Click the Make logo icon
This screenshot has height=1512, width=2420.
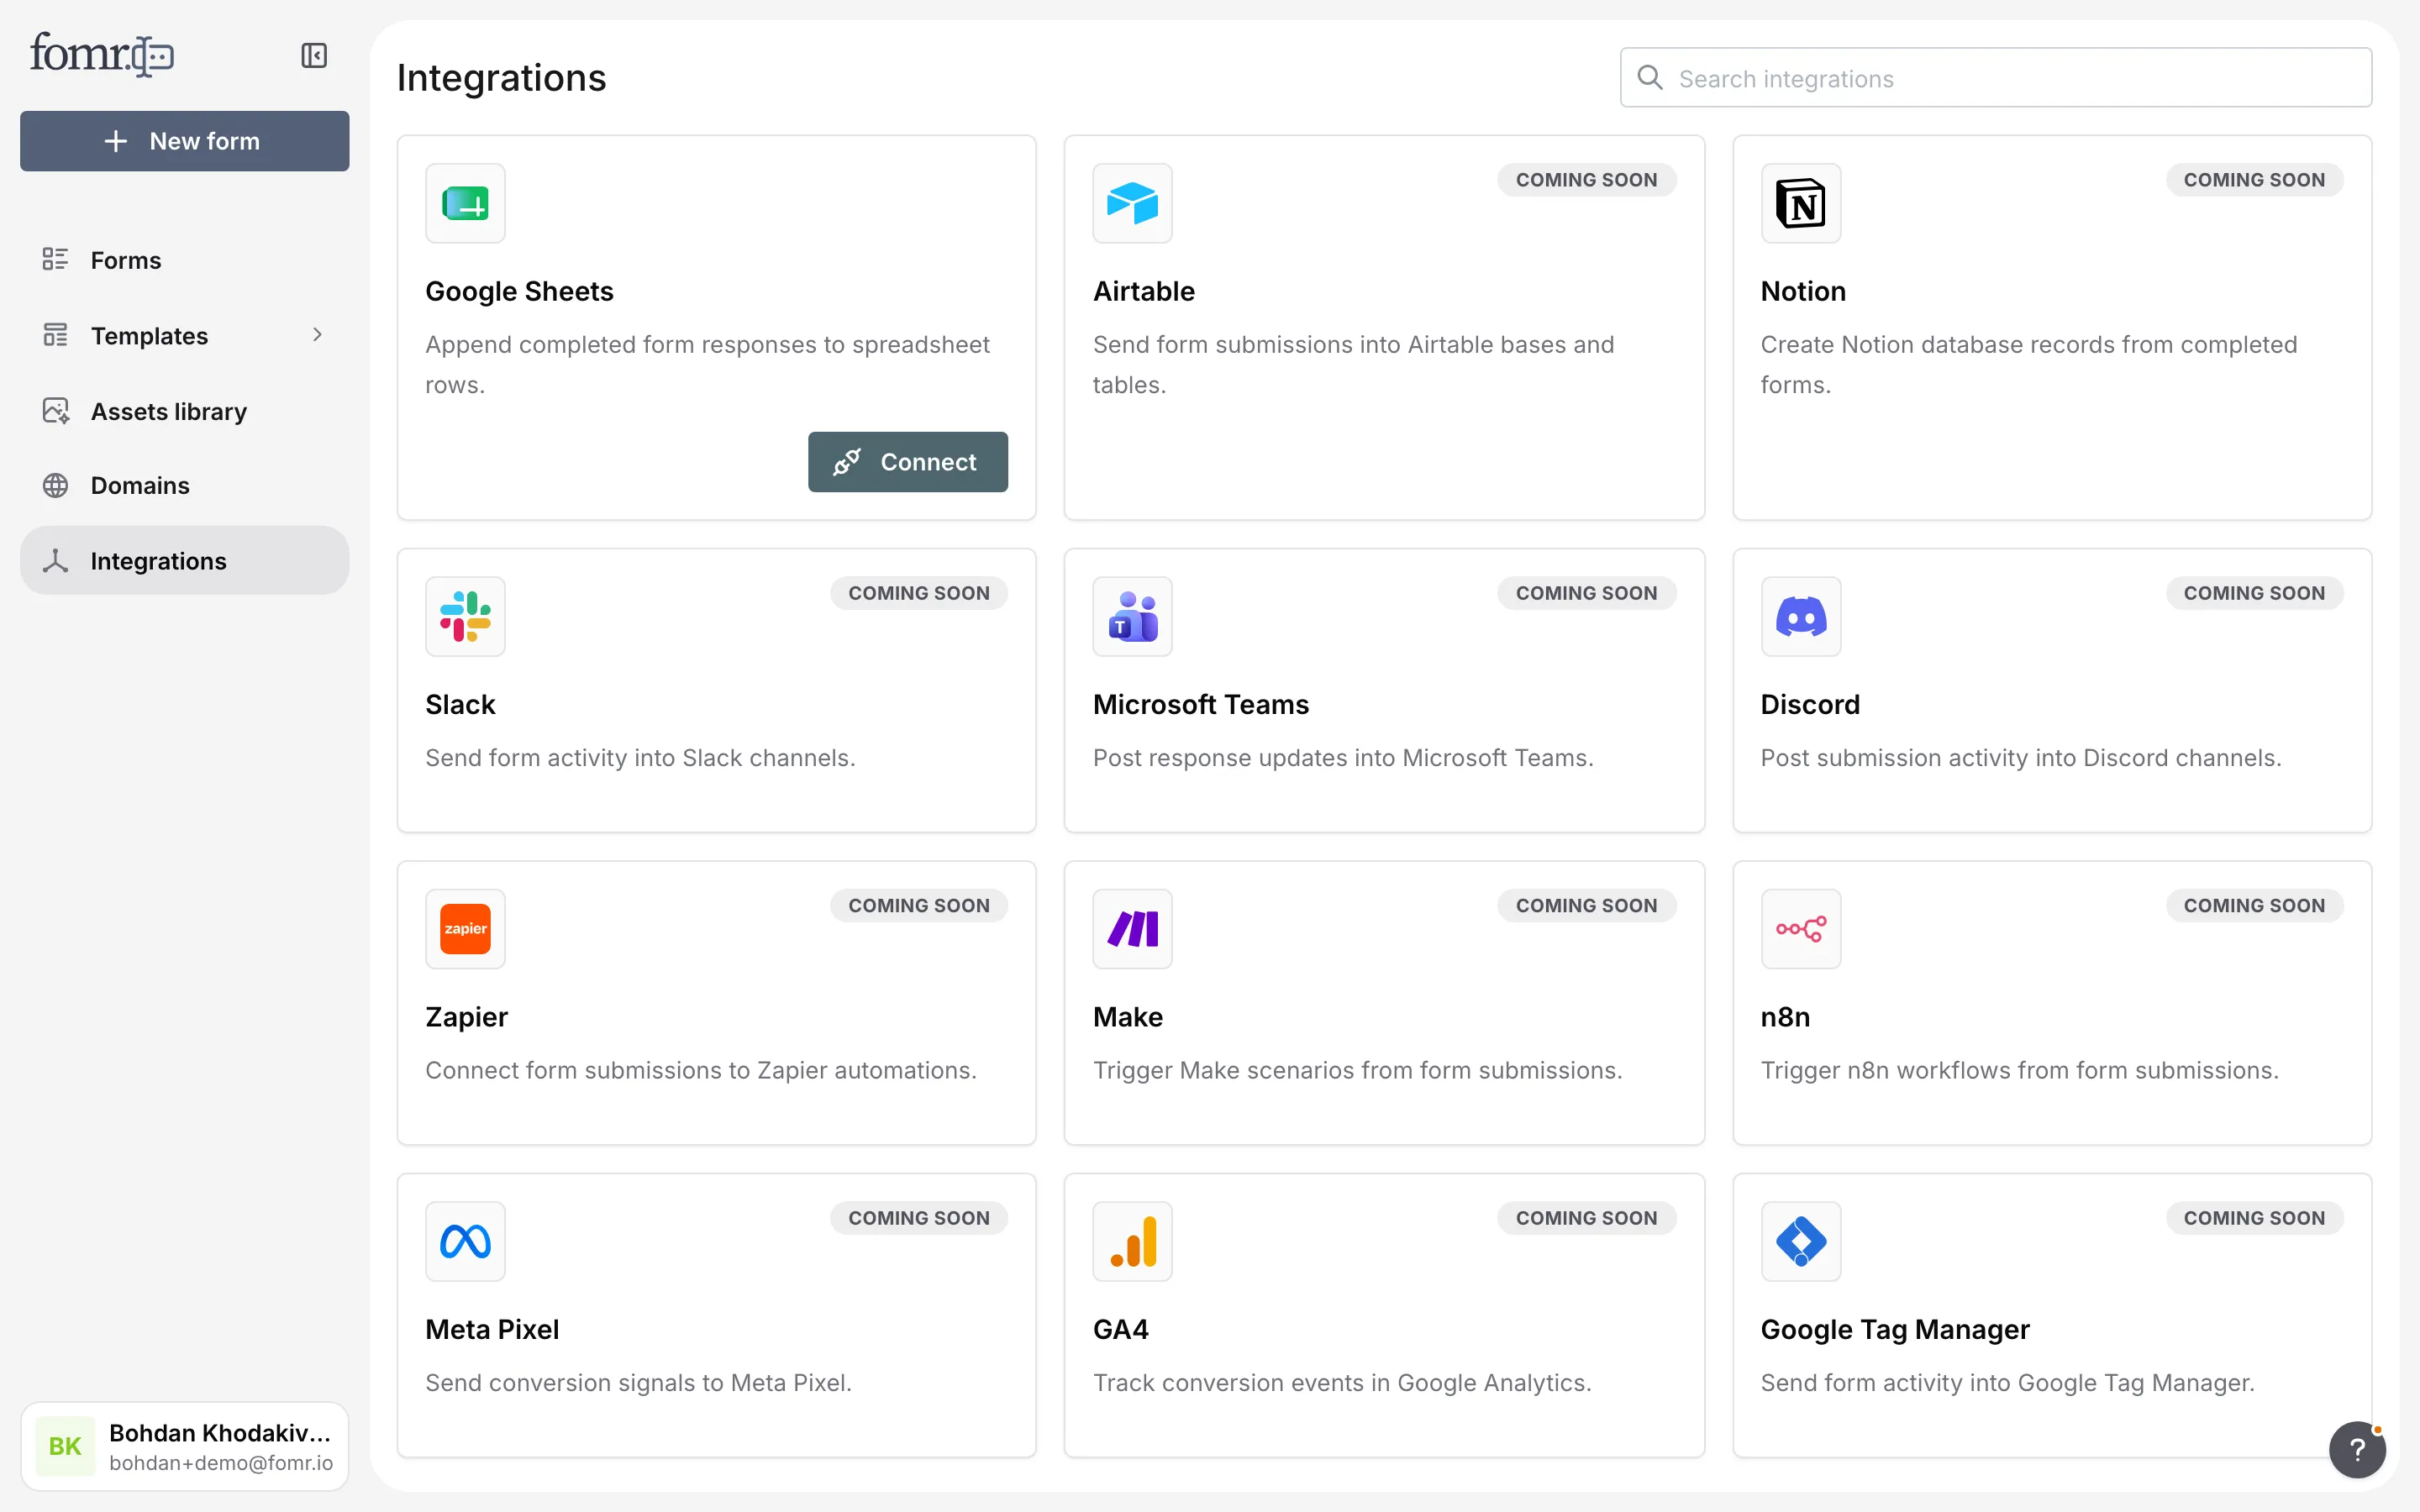click(1132, 929)
